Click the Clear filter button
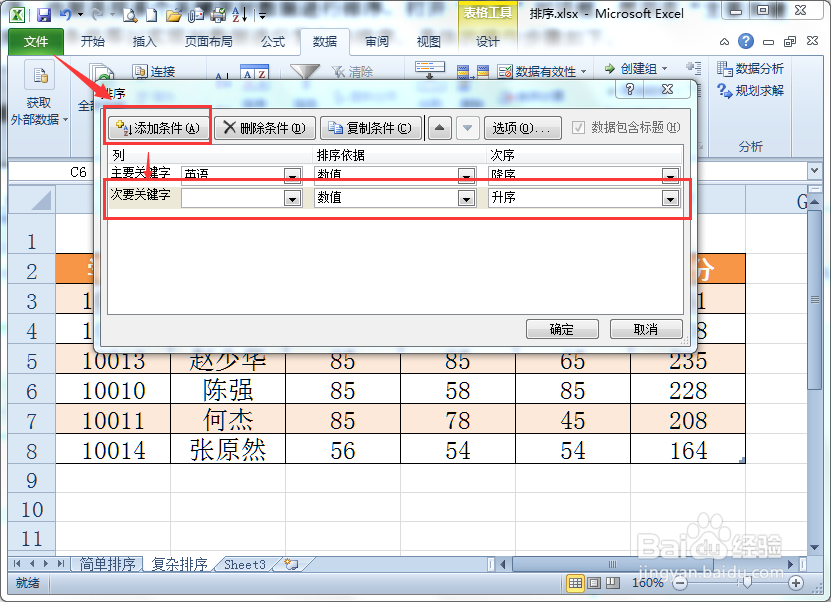This screenshot has width=831, height=602. coord(352,71)
